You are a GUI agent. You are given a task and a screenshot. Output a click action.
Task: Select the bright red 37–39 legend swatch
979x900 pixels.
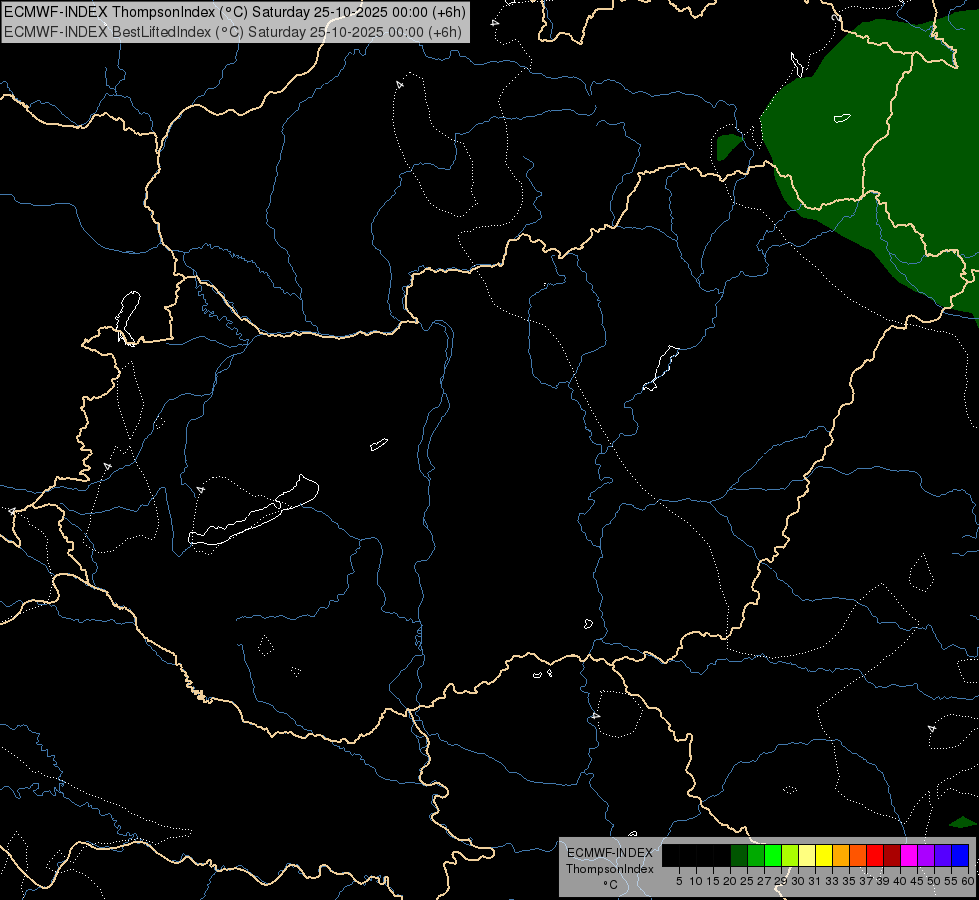point(875,855)
